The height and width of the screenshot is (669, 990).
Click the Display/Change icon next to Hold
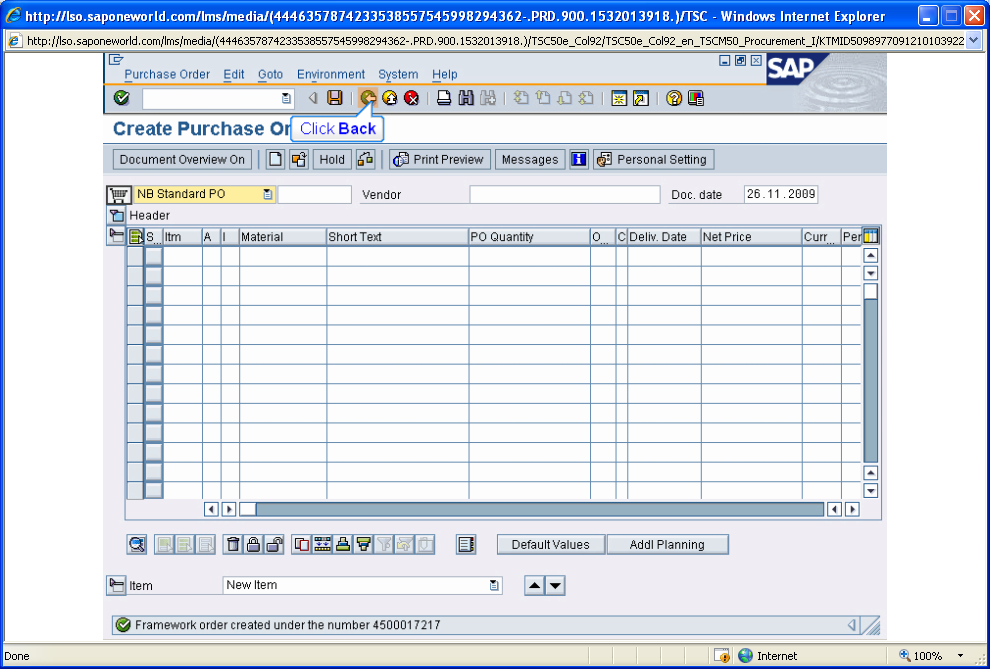[299, 160]
